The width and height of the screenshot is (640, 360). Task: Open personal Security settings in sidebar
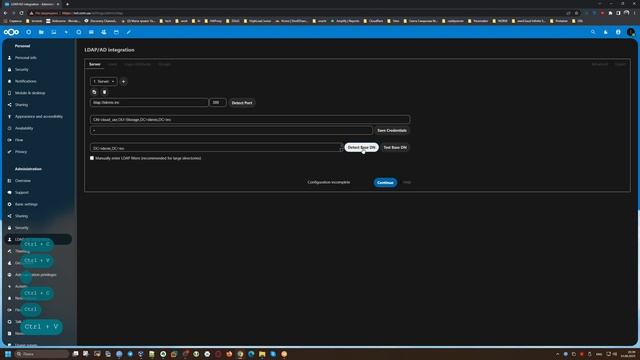22,70
